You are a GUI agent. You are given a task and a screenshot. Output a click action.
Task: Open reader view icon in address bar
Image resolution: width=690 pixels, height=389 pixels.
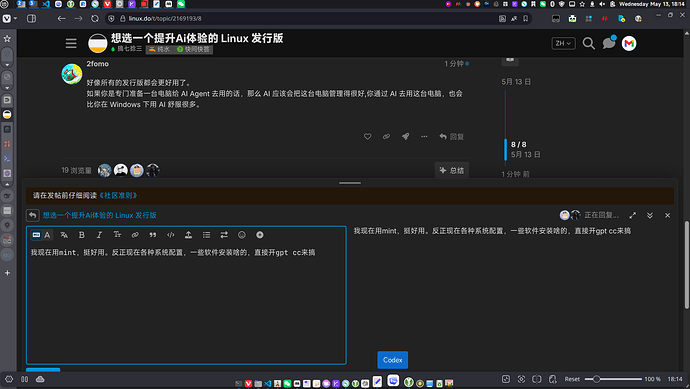[502, 18]
